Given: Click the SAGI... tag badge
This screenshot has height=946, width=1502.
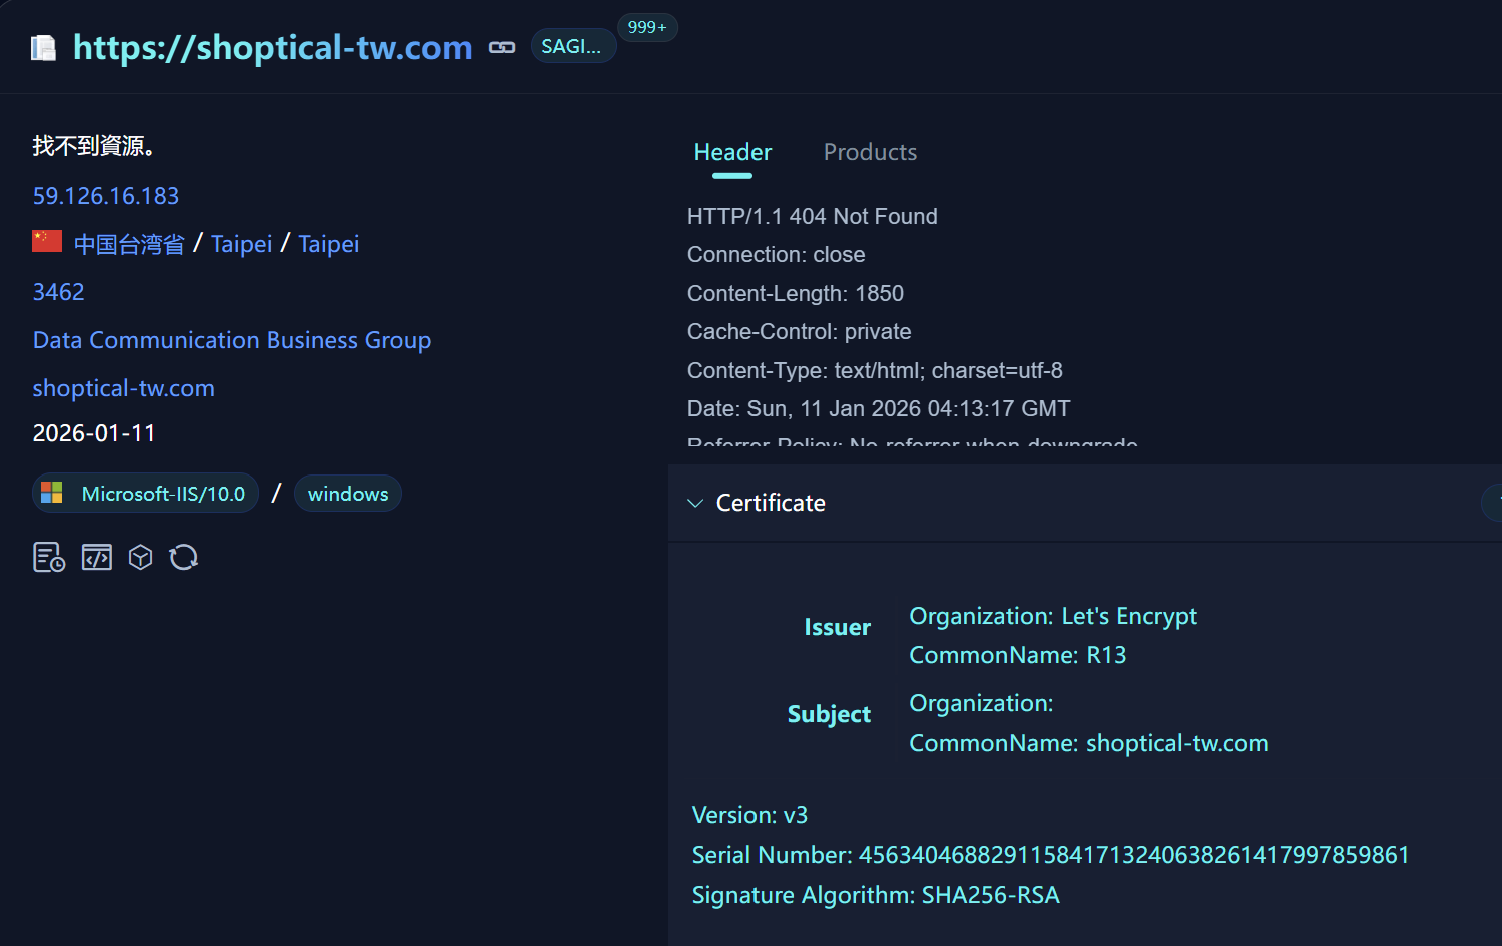Looking at the screenshot, I should (x=573, y=46).
